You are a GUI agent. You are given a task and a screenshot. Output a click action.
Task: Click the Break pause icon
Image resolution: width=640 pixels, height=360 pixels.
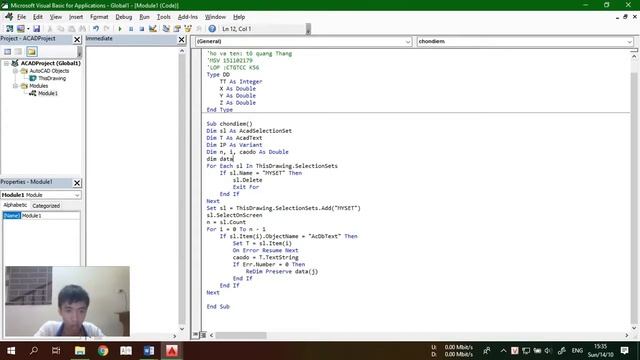131,29
